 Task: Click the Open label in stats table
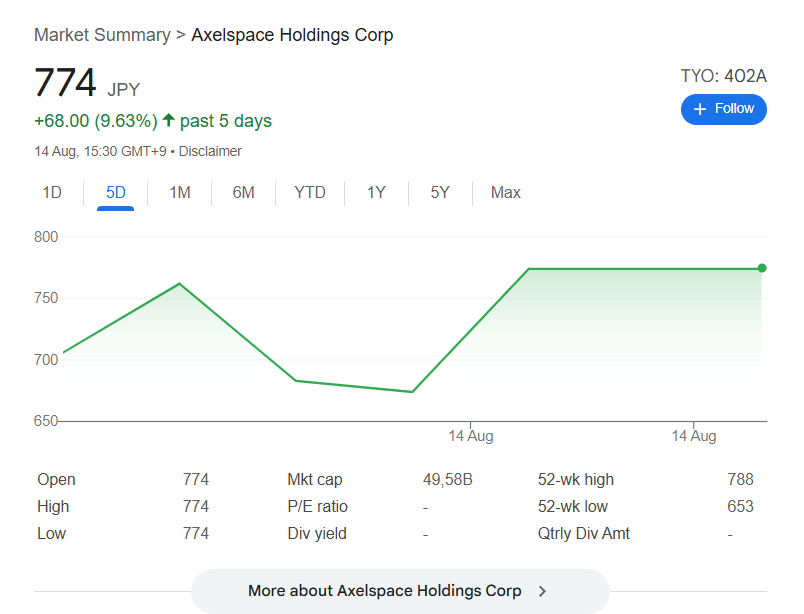56,479
